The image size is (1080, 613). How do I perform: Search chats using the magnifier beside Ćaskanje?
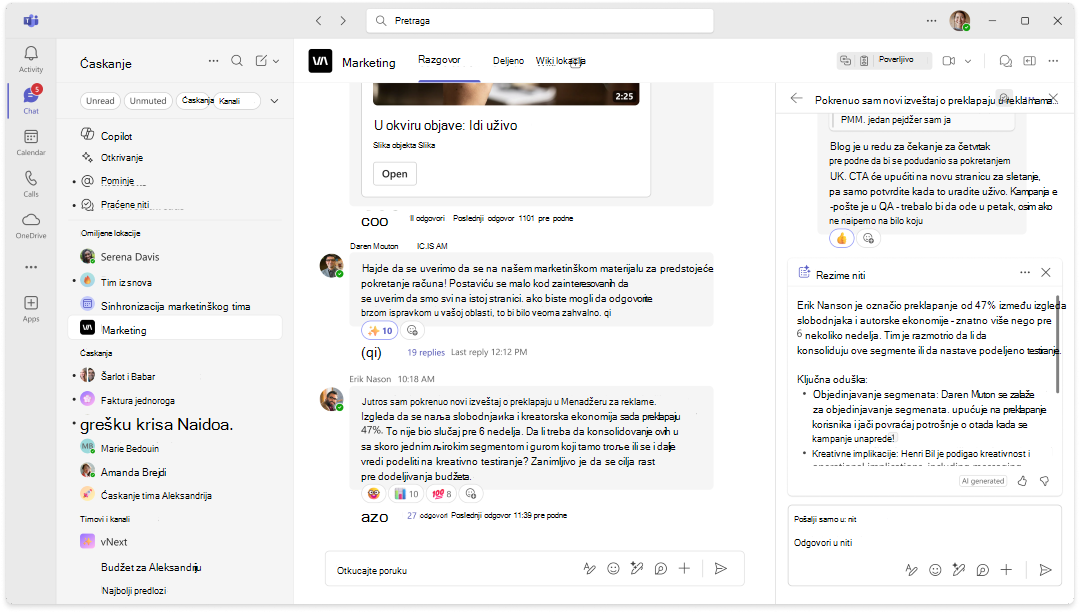(237, 61)
